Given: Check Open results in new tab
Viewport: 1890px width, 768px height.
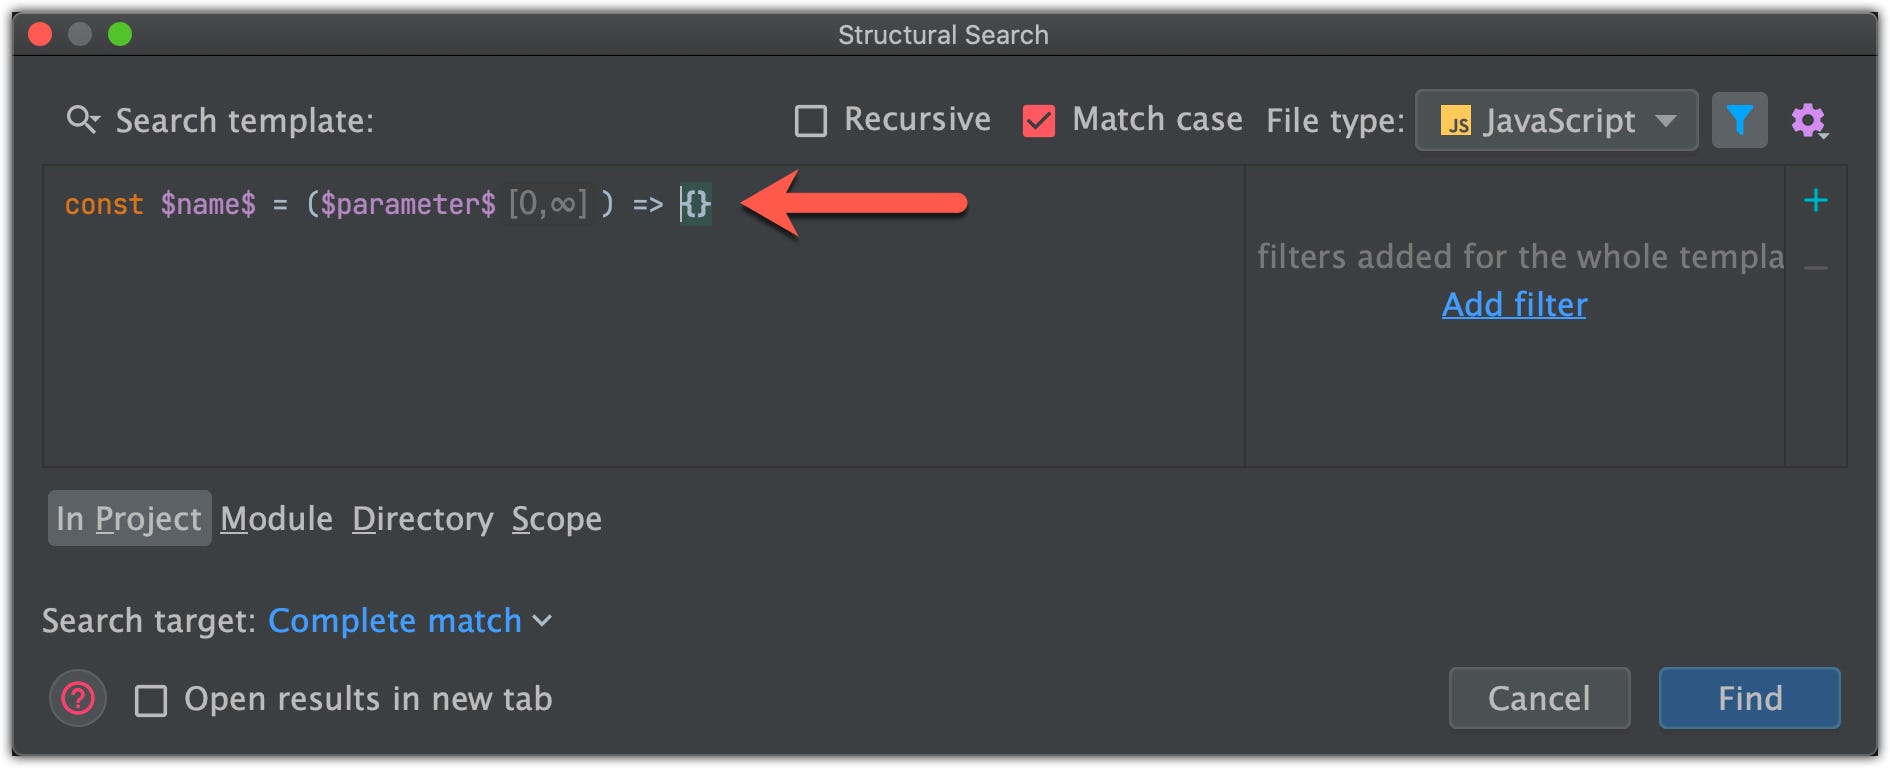Looking at the screenshot, I should [151, 700].
